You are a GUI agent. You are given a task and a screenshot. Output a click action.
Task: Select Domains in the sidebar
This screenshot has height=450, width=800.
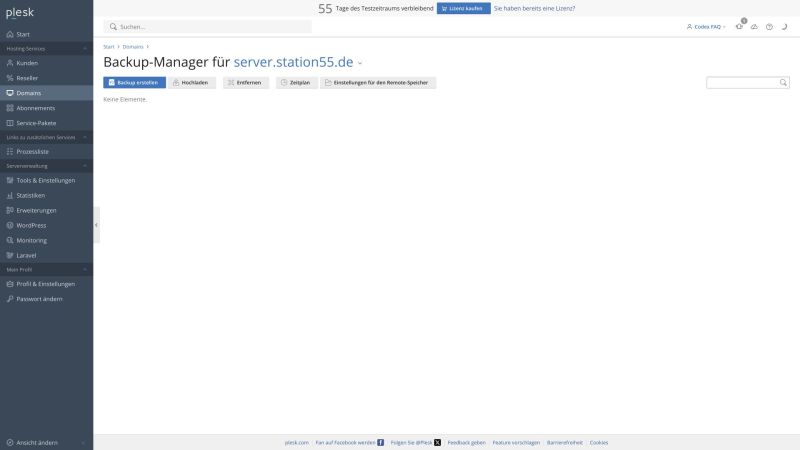coord(46,93)
